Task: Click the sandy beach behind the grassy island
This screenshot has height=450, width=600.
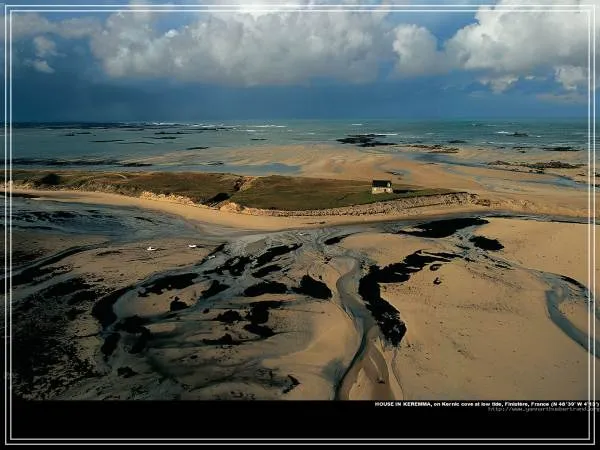Action: [x=300, y=160]
